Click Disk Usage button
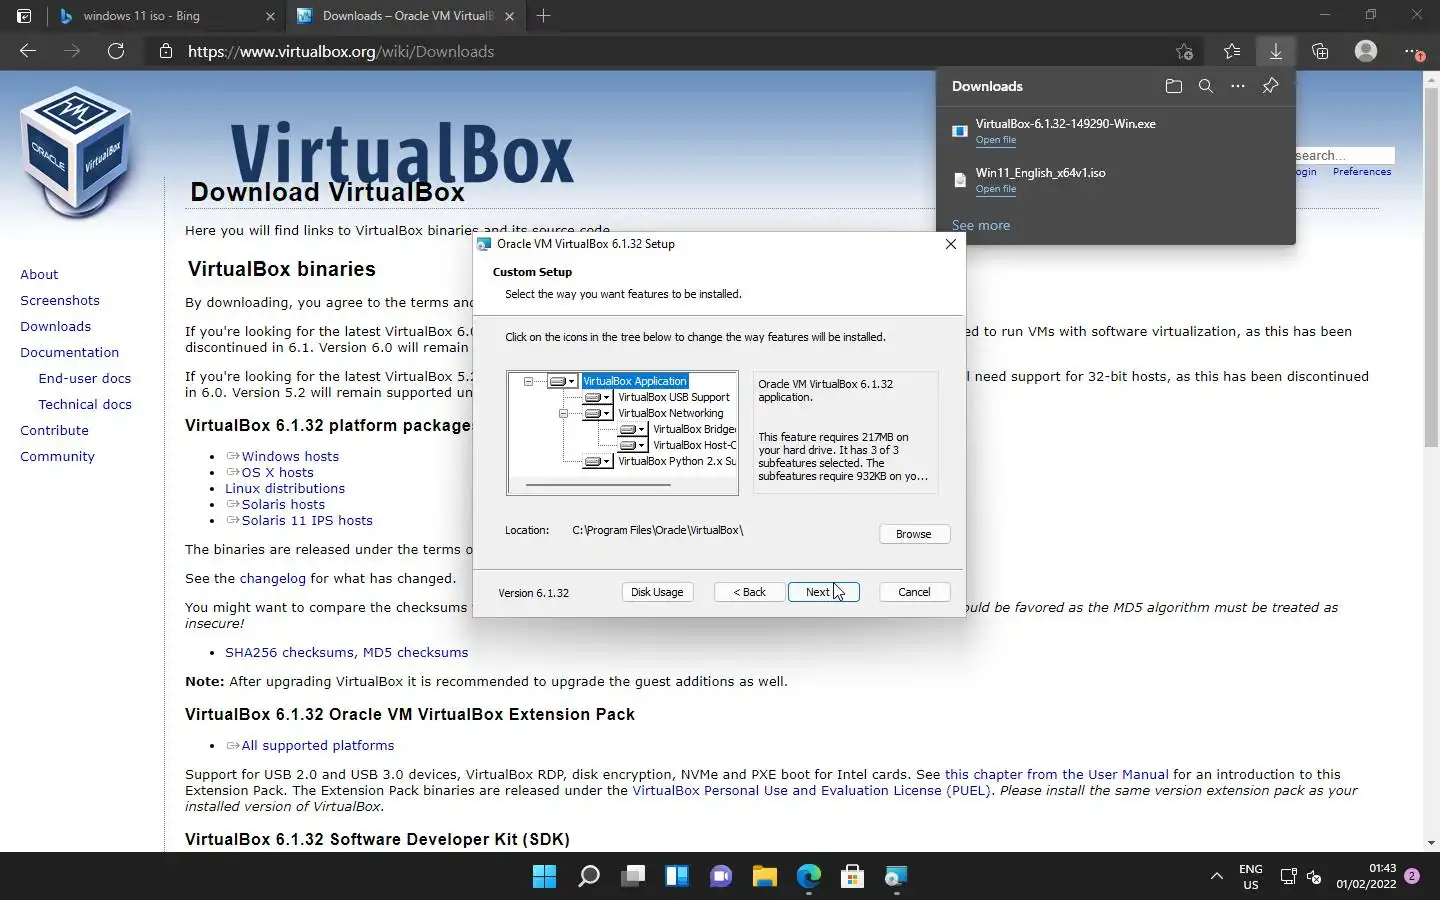The width and height of the screenshot is (1440, 900). 657,592
